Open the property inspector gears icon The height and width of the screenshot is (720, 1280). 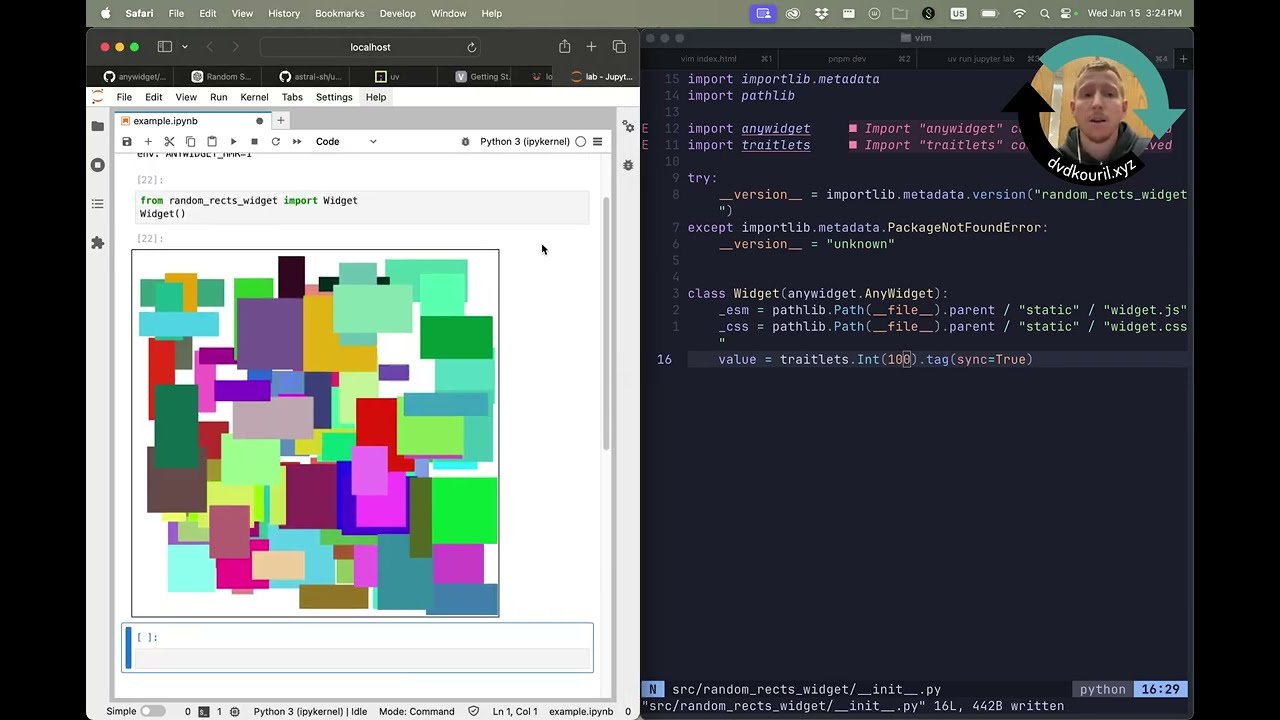coord(628,127)
